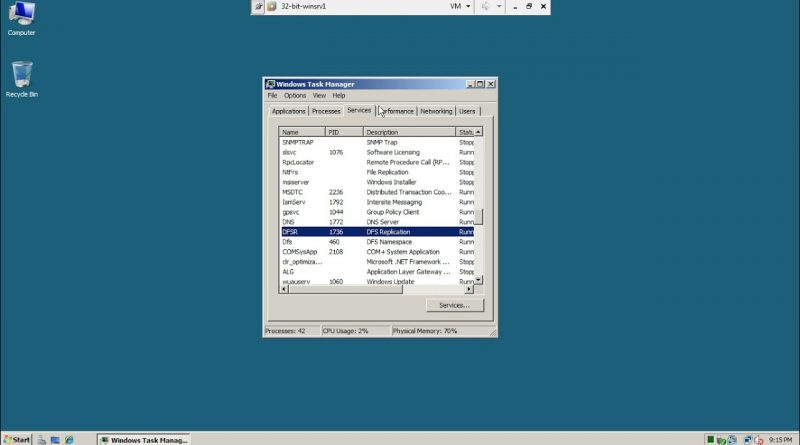This screenshot has height=445, width=800.
Task: Click the horizontal scroll right arrow
Action: click(469, 289)
